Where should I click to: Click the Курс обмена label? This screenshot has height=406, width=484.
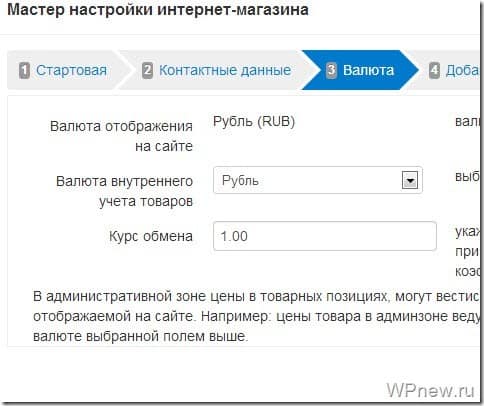point(151,236)
